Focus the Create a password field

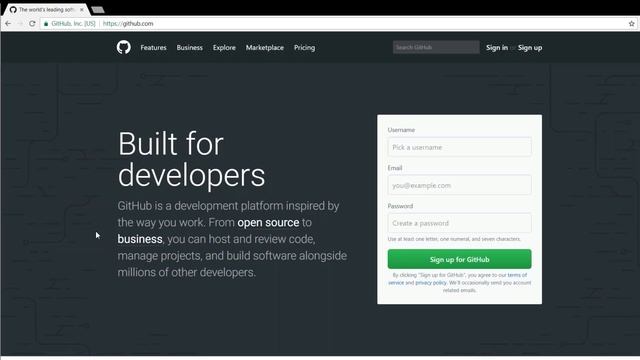pos(459,223)
